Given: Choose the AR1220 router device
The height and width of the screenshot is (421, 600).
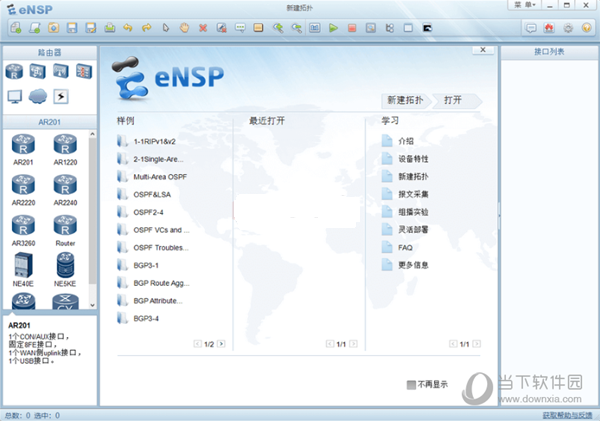Looking at the screenshot, I should (65, 150).
